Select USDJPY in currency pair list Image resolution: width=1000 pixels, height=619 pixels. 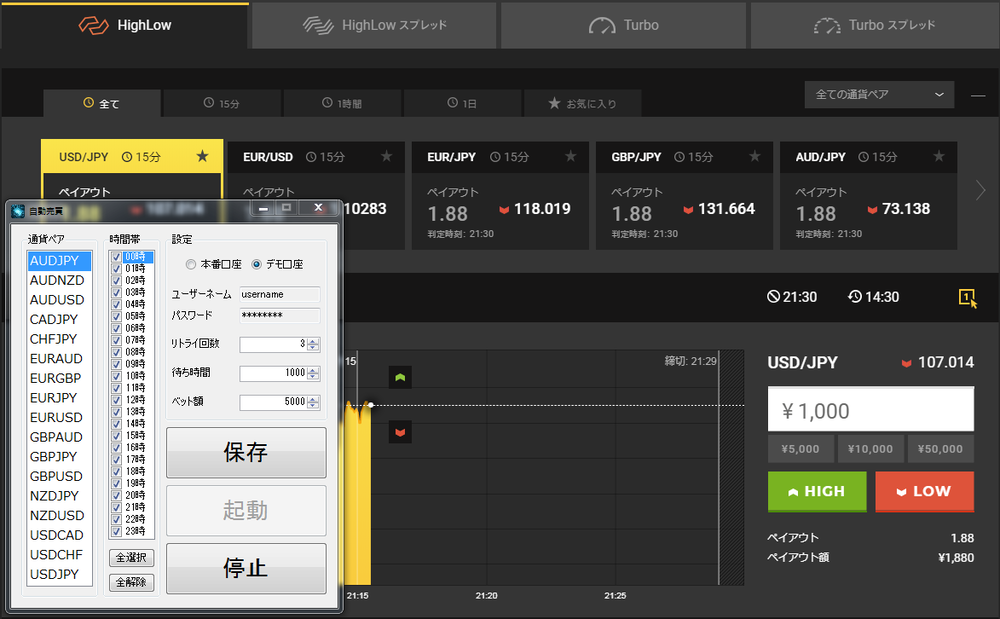60,574
